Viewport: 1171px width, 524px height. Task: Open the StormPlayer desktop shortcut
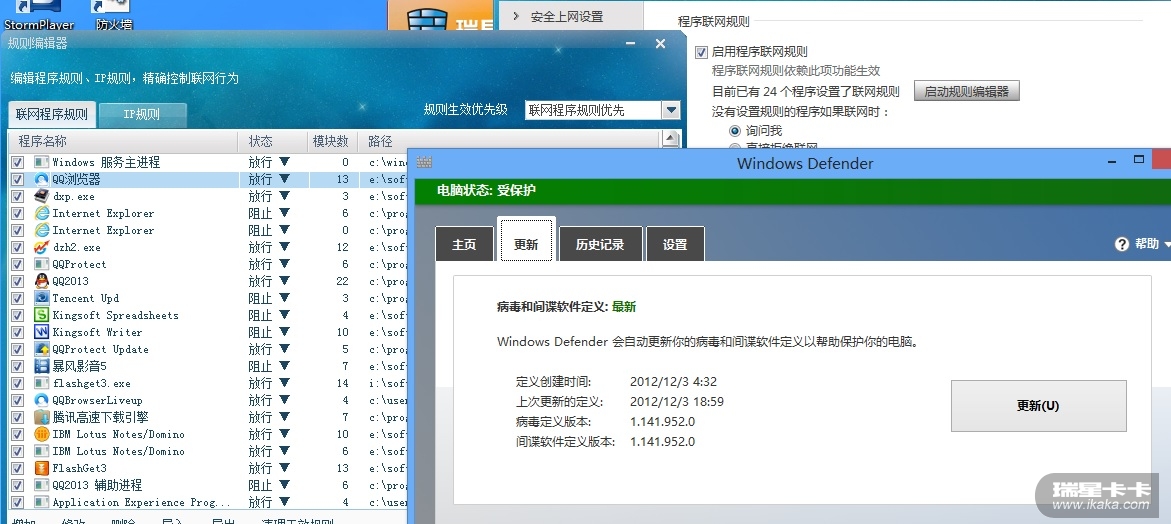coord(39,15)
